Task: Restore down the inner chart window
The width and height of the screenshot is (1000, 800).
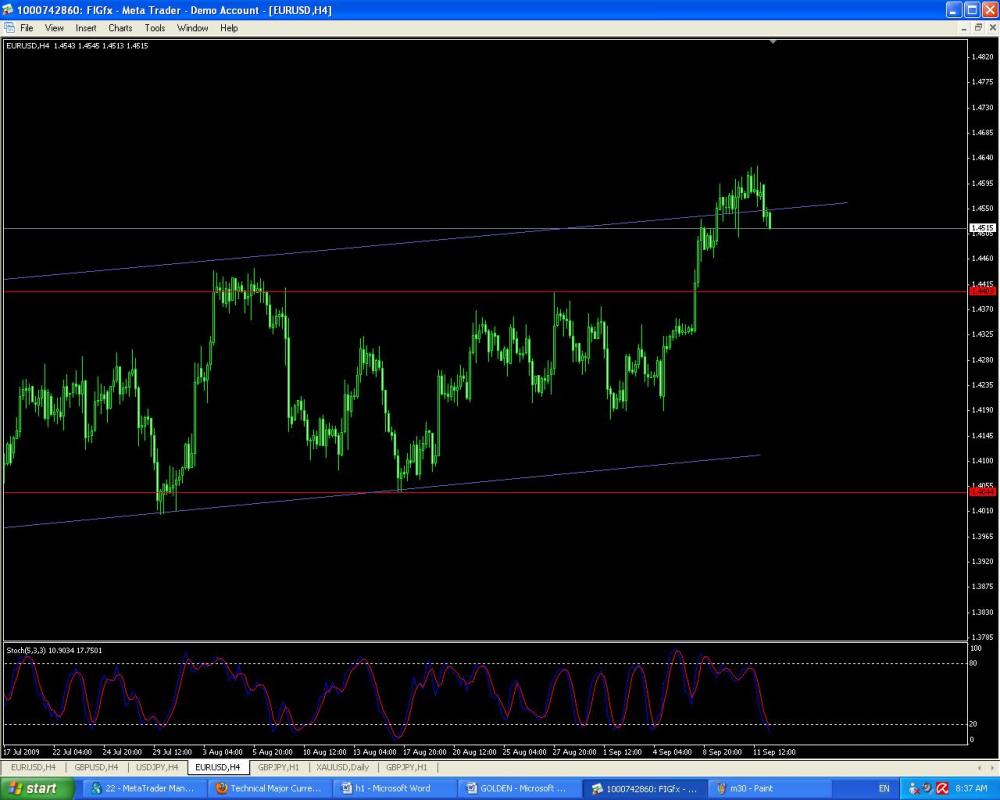Action: tap(978, 28)
